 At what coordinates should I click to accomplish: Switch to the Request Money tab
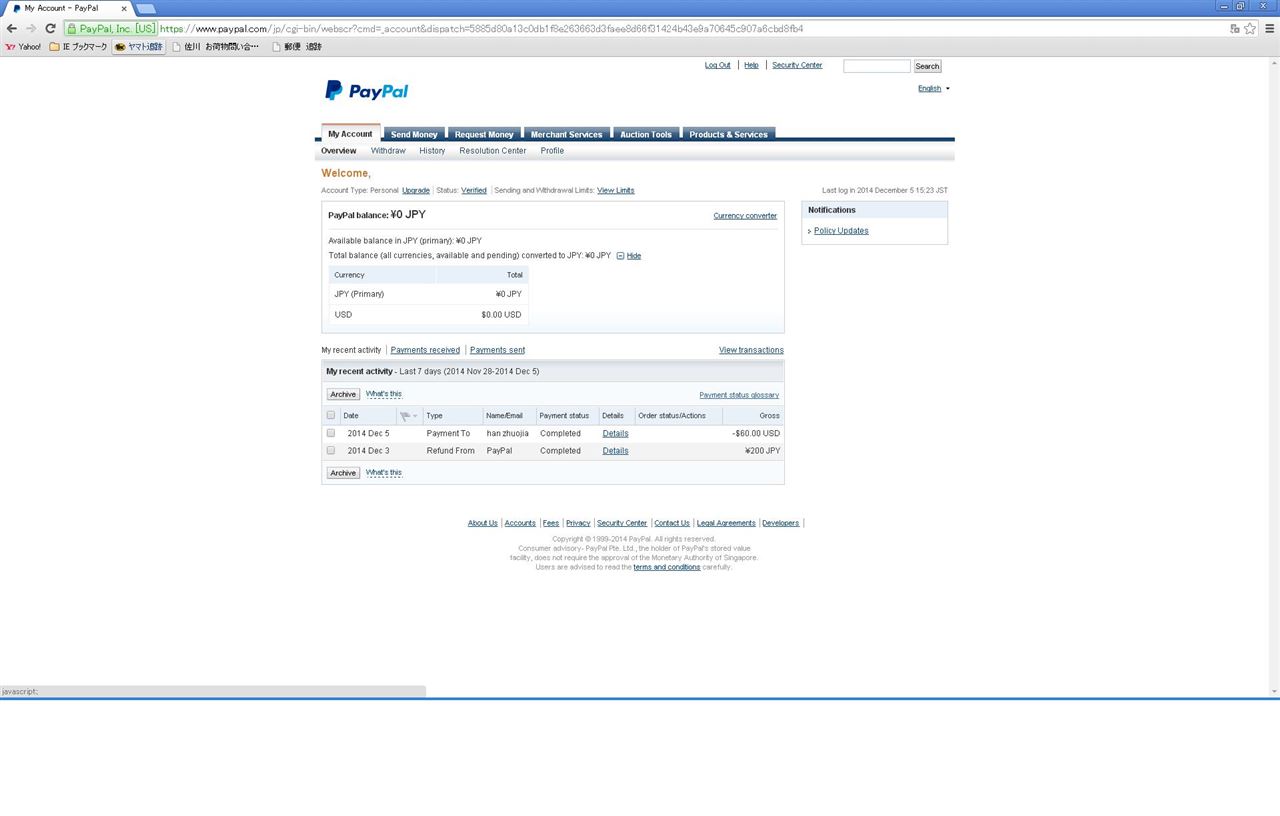(x=484, y=134)
